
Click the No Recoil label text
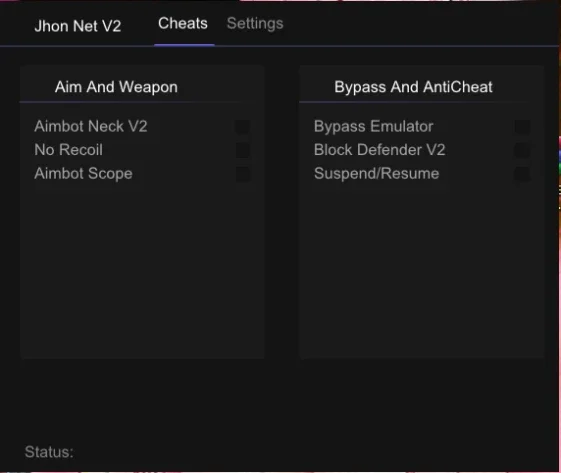pos(68,150)
